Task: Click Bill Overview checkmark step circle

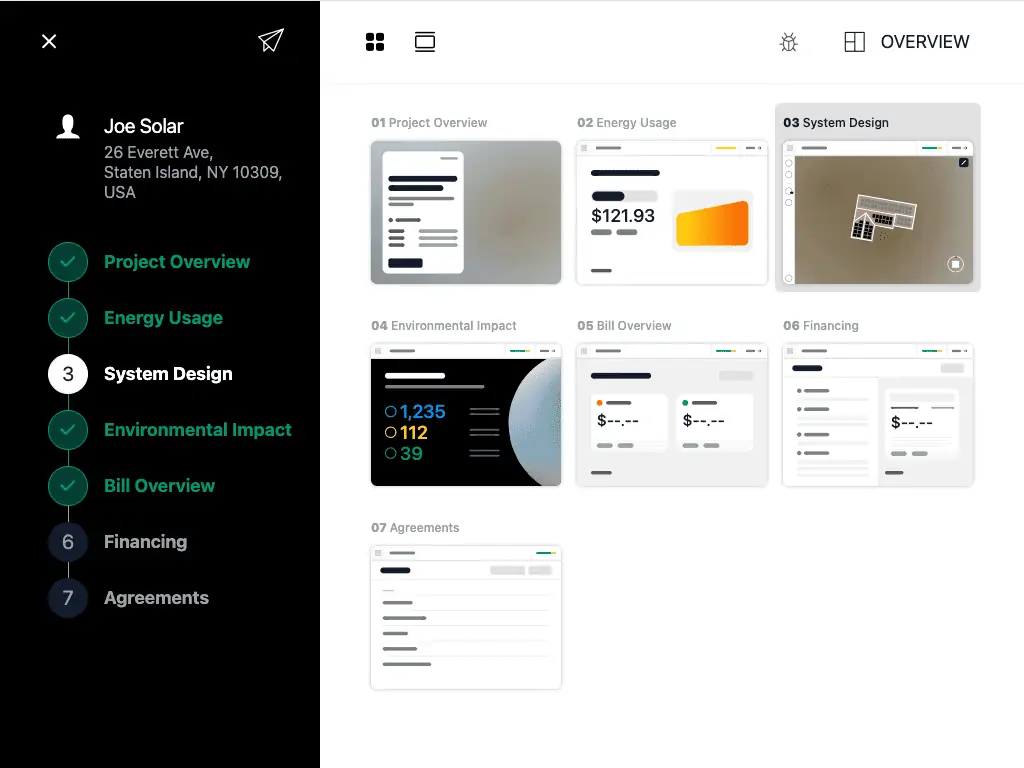Action: 68,486
